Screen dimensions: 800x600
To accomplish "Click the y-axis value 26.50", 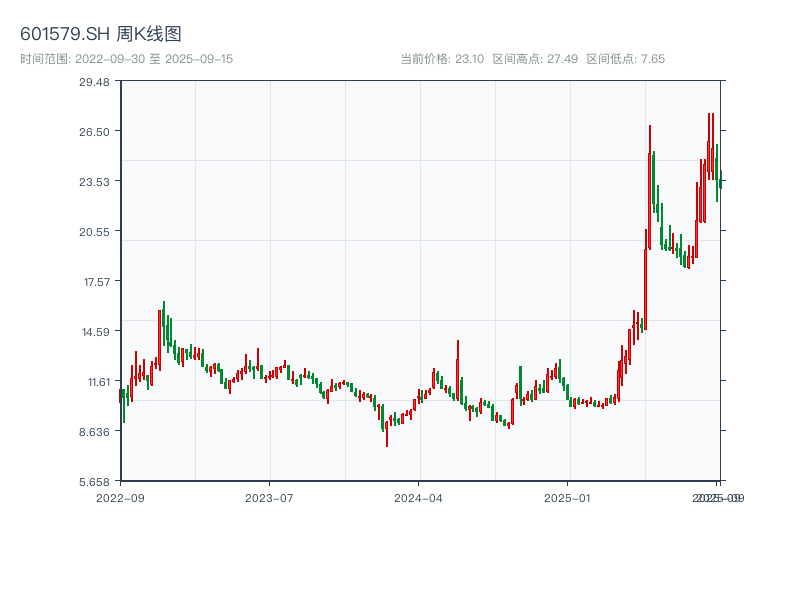I will pyautogui.click(x=94, y=132).
